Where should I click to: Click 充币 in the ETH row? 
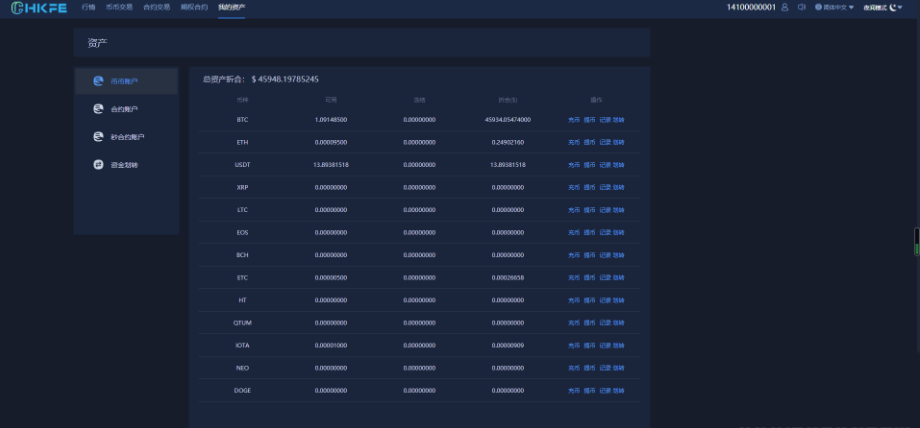pos(574,142)
